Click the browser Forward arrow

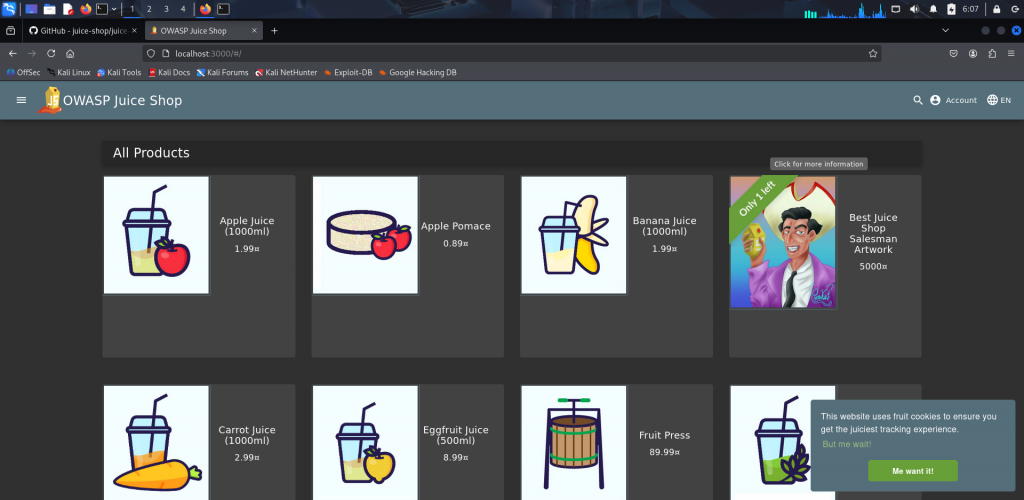pyautogui.click(x=31, y=54)
